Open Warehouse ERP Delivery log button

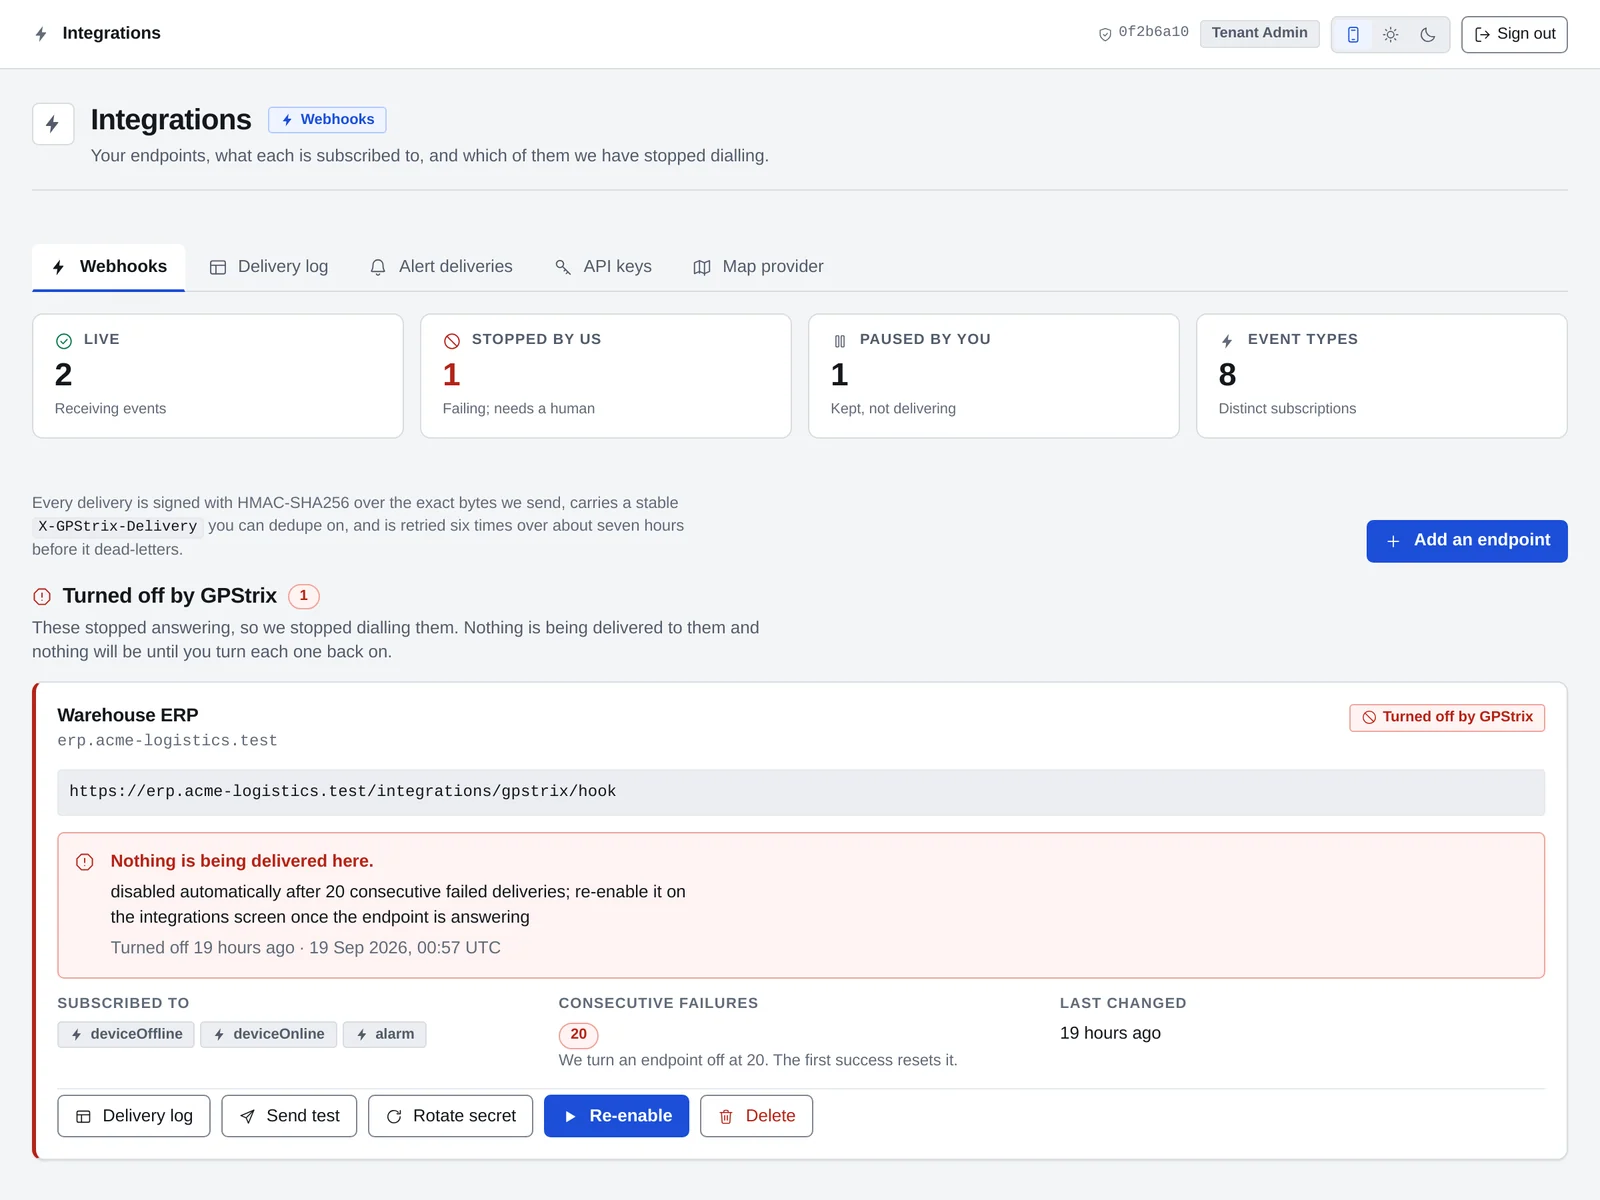point(134,1116)
